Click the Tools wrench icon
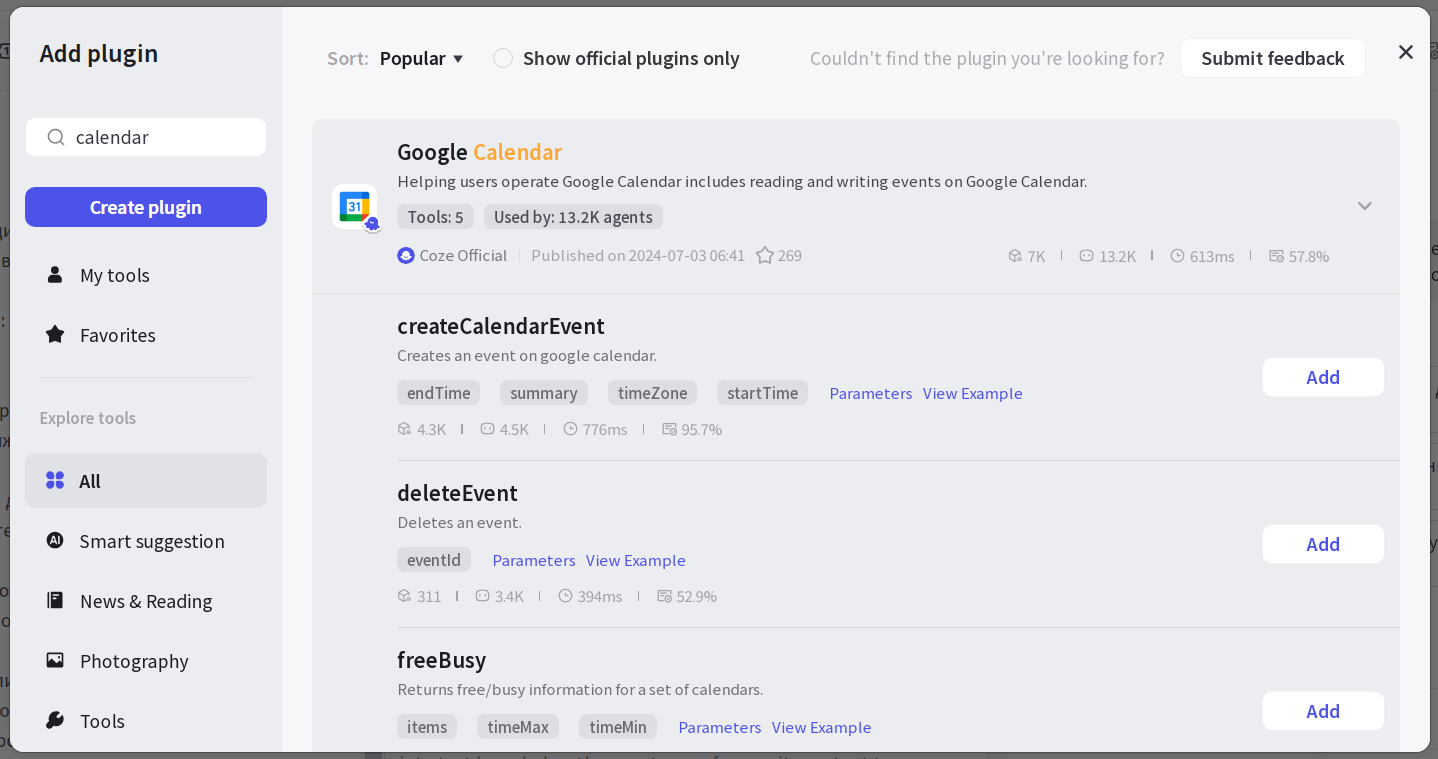Screen dimensions: 1438x759 [55, 720]
